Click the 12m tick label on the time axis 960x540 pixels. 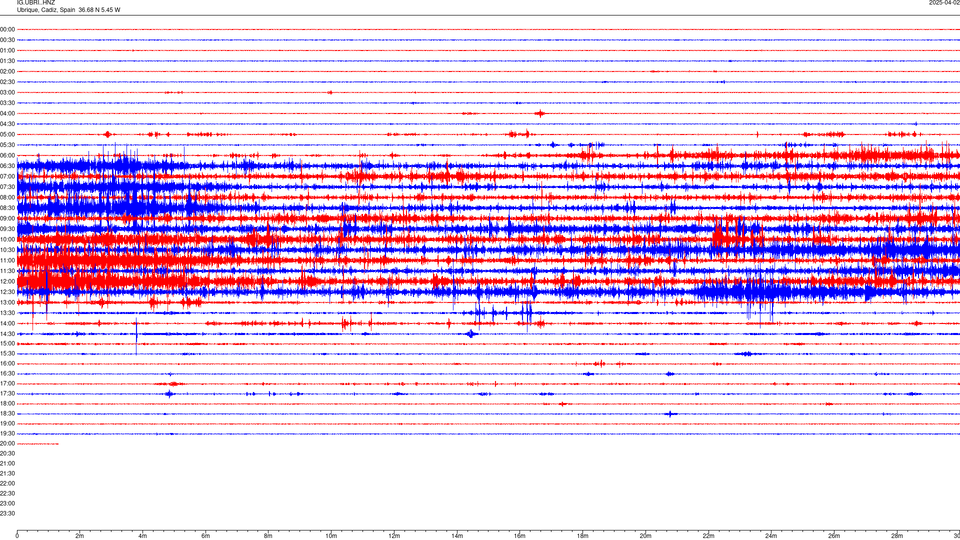pyautogui.click(x=394, y=536)
